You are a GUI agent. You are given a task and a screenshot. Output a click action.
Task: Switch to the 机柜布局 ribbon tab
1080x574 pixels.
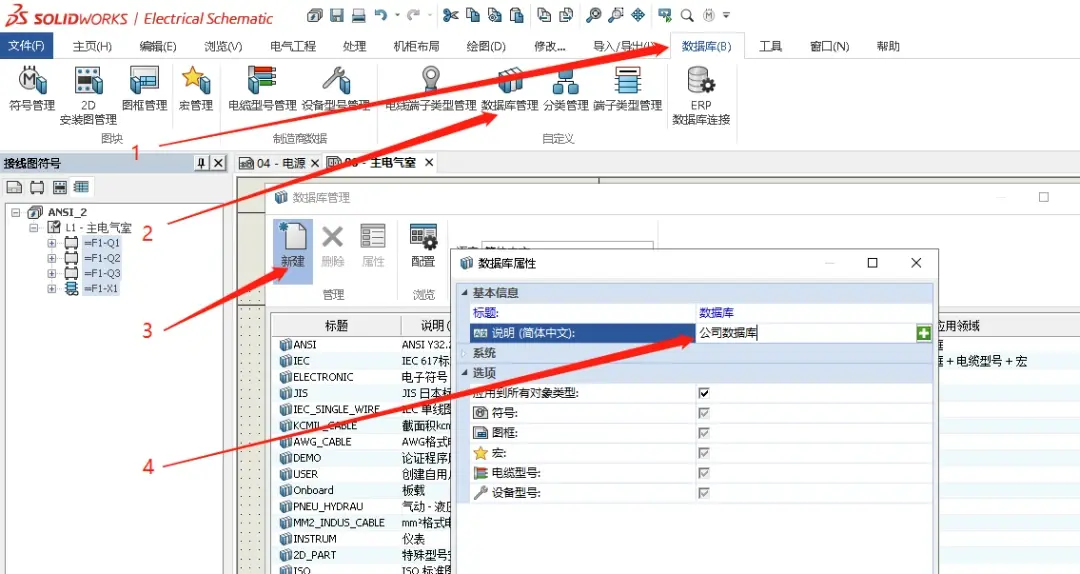click(416, 46)
